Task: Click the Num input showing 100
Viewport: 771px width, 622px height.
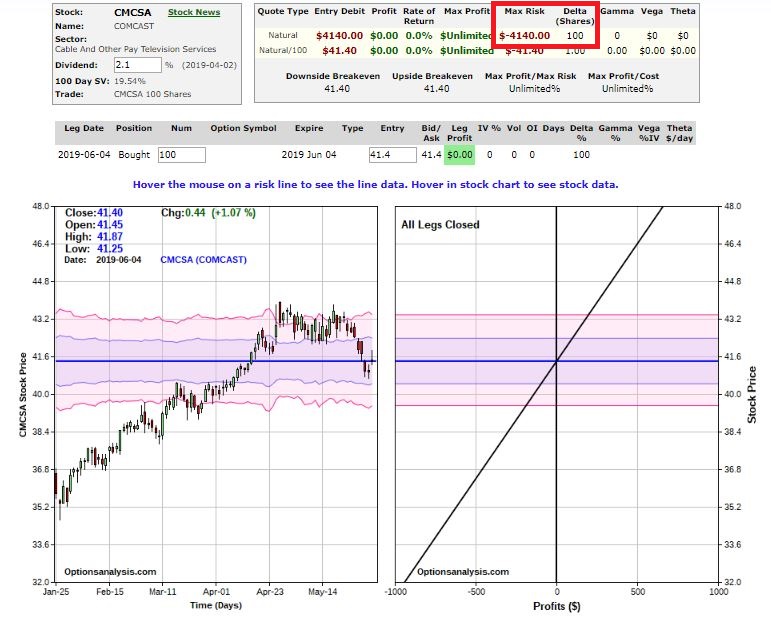Action: [181, 155]
